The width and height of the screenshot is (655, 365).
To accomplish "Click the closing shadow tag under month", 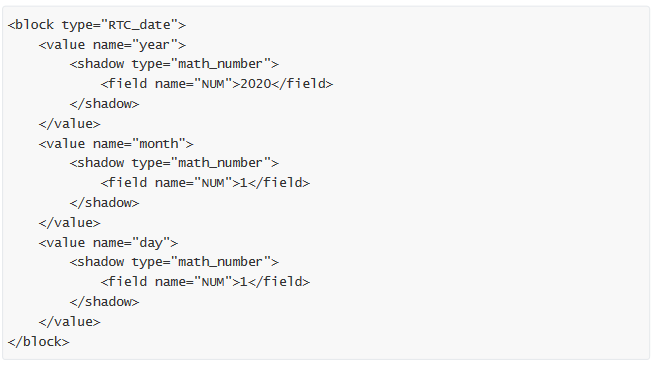I will pyautogui.click(x=104, y=203).
